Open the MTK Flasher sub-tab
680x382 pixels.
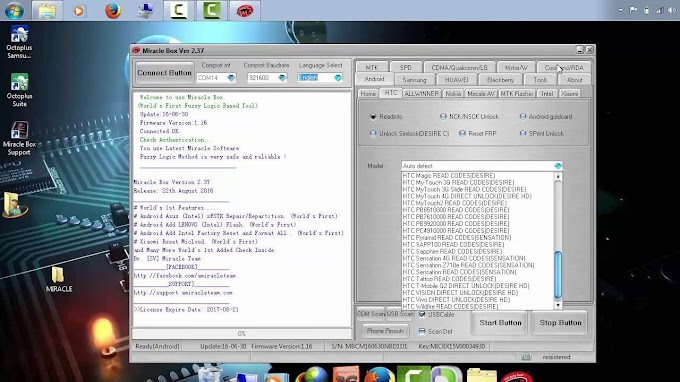[x=517, y=94]
